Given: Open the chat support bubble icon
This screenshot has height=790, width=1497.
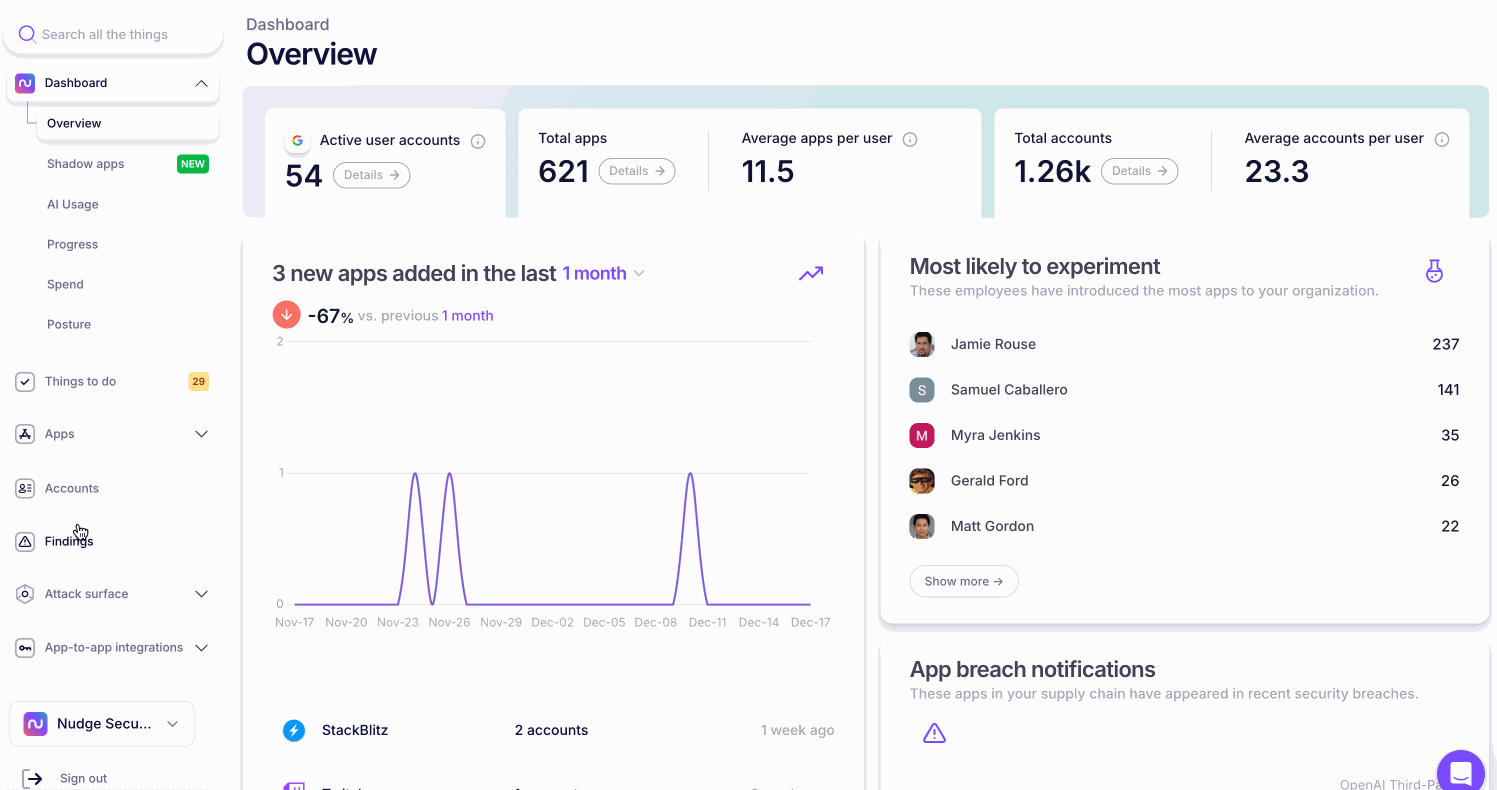Looking at the screenshot, I should point(1460,772).
